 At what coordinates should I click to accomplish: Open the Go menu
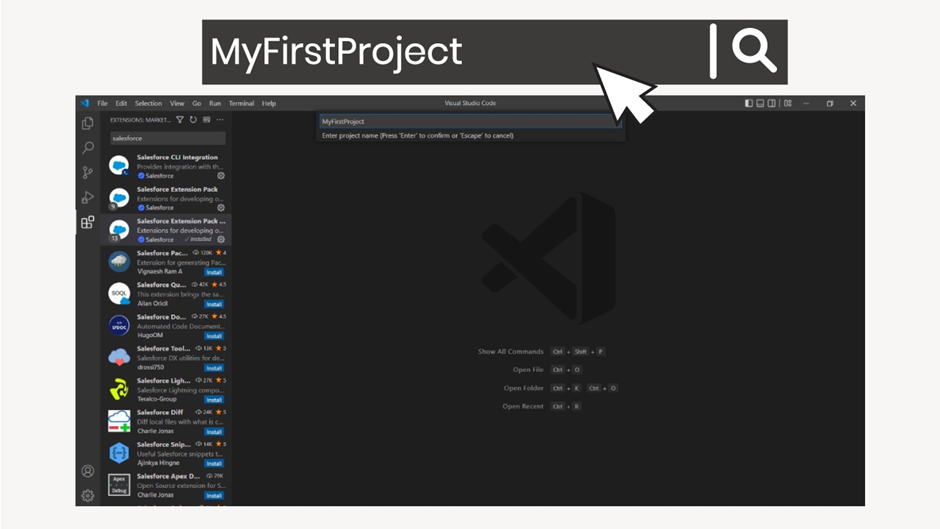(197, 103)
